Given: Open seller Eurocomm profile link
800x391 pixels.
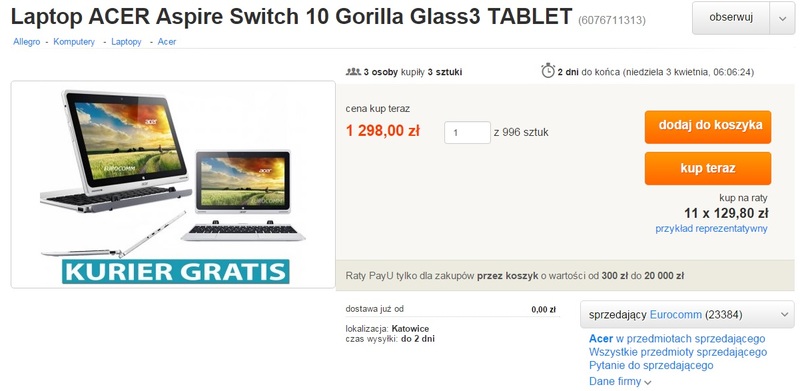Looking at the screenshot, I should click(676, 314).
